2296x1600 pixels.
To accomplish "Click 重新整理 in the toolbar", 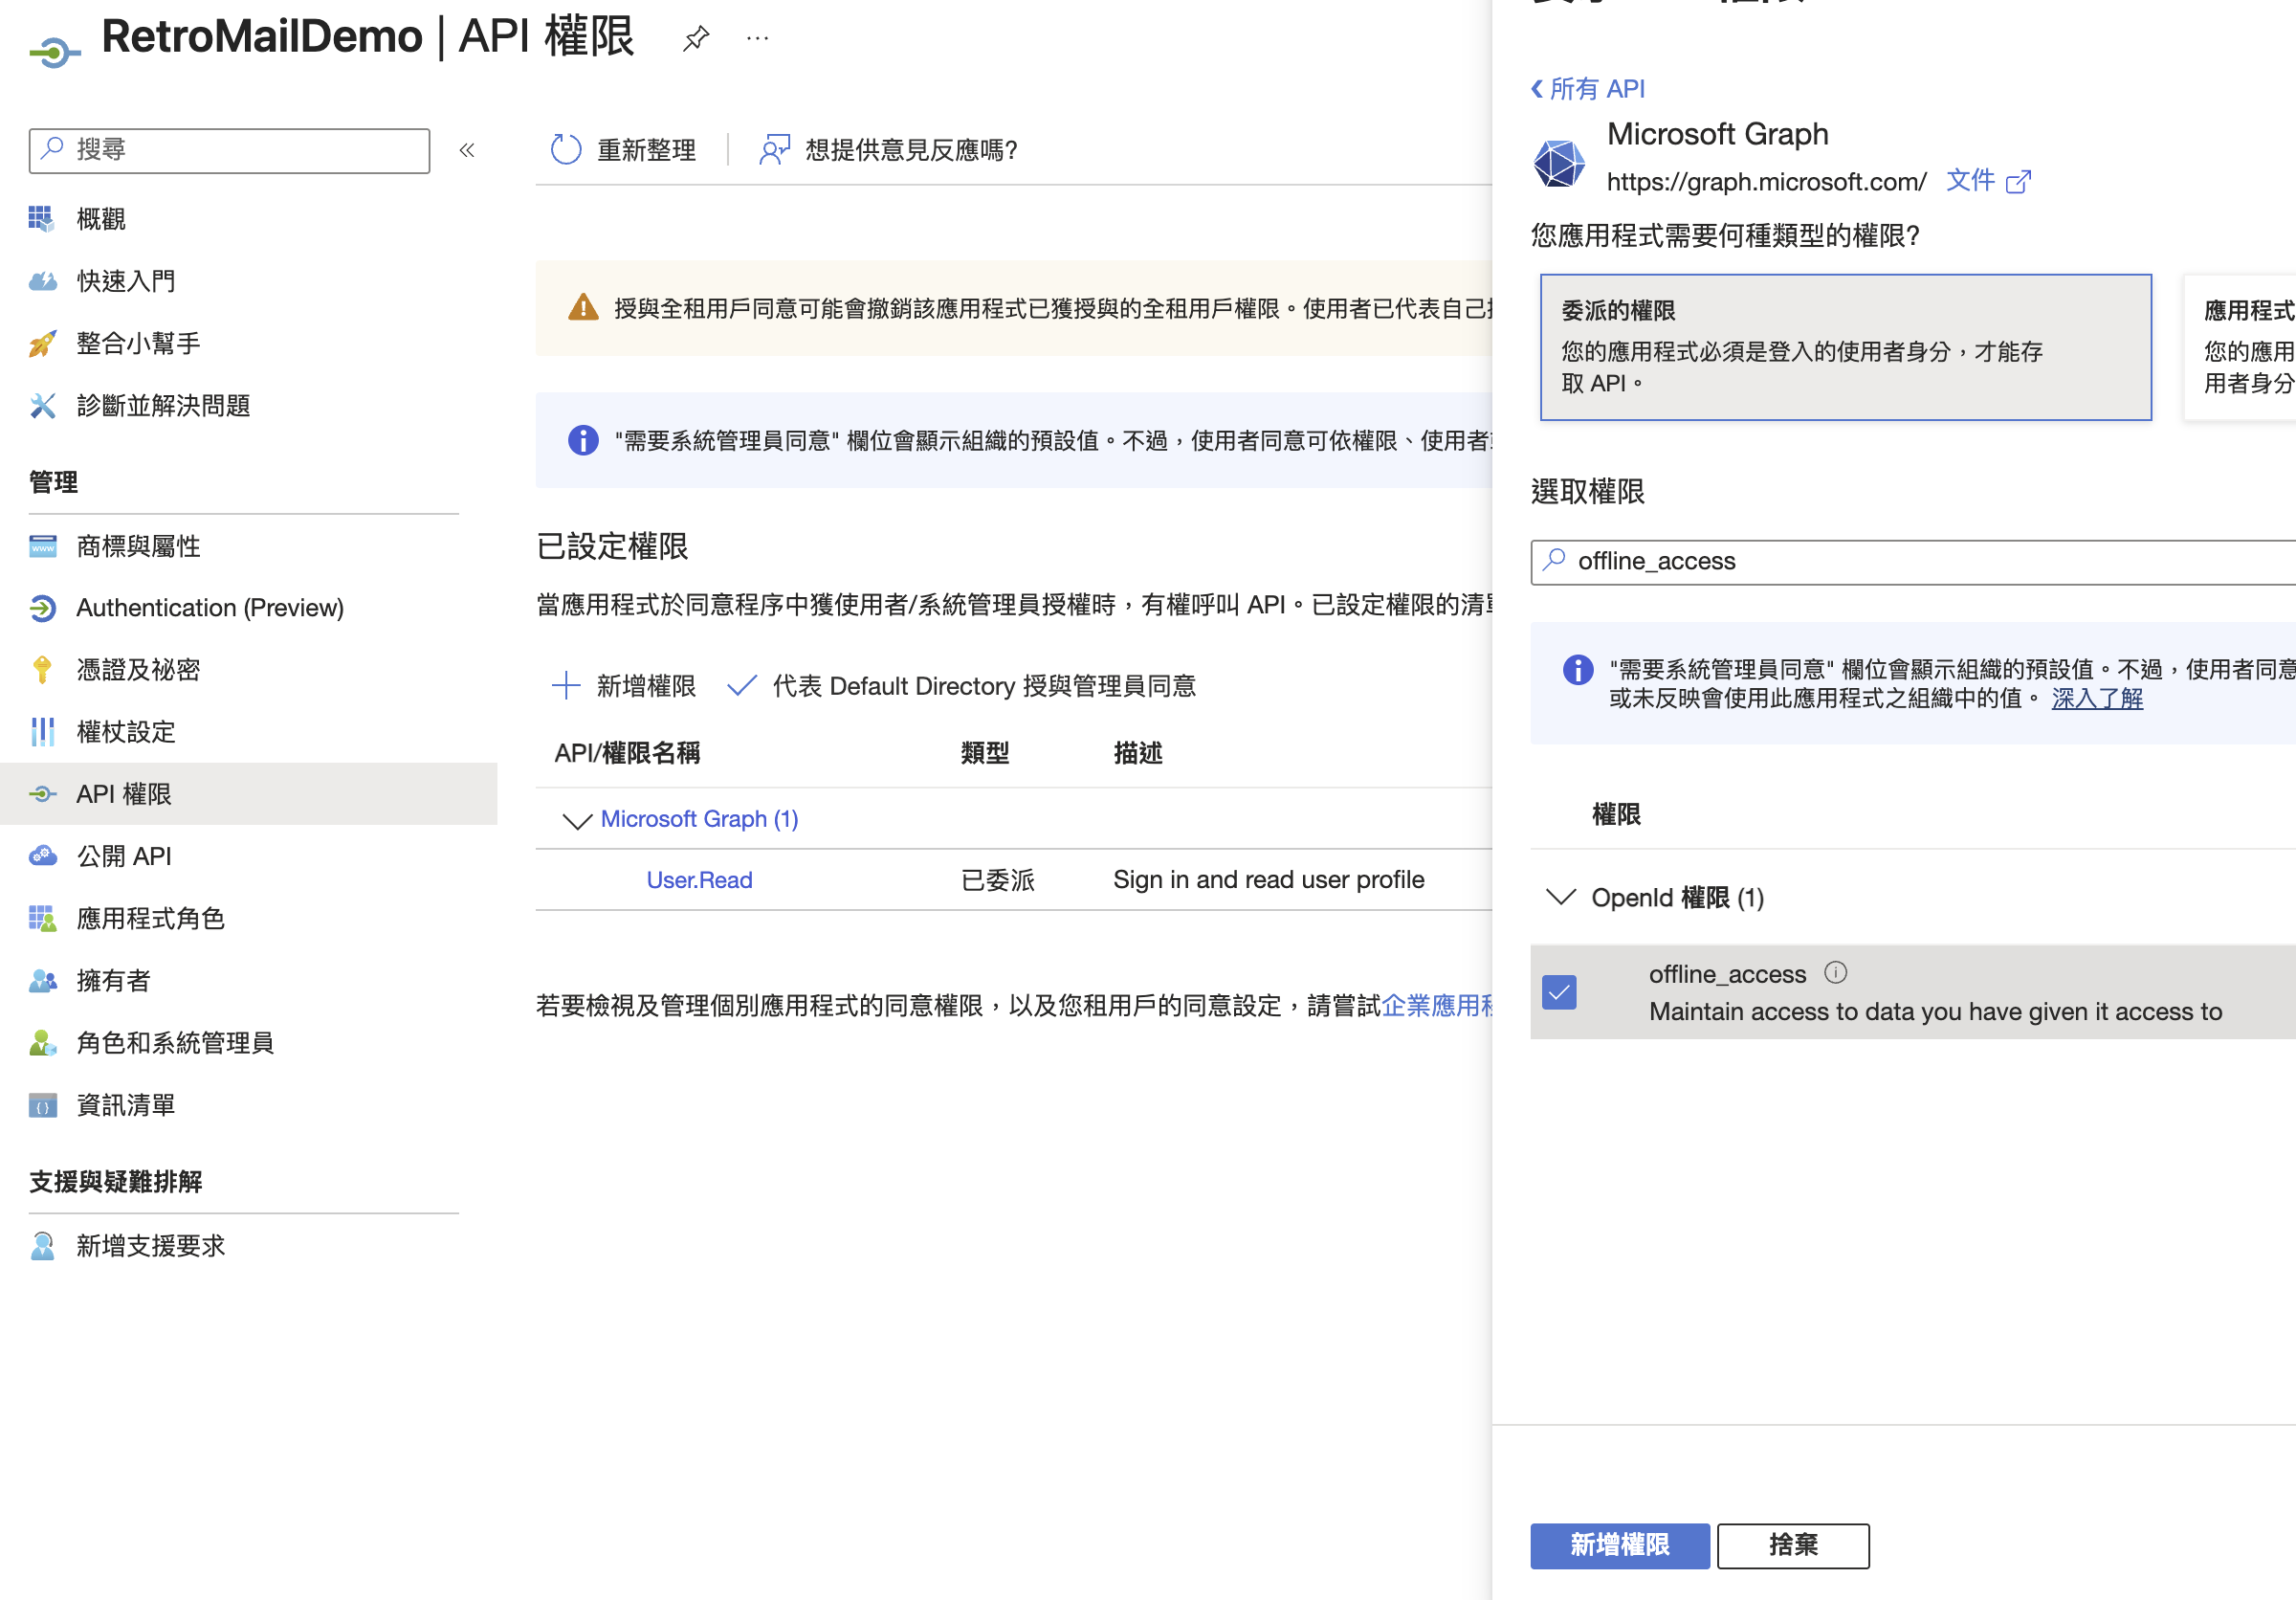I will (624, 150).
